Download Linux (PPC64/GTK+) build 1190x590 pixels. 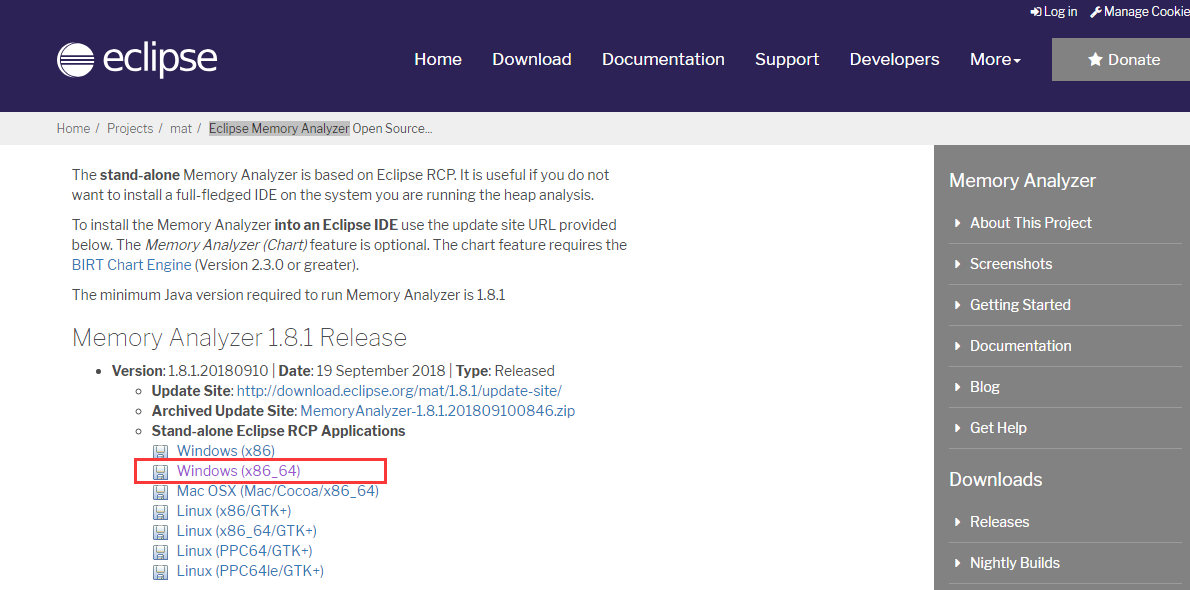[x=244, y=551]
